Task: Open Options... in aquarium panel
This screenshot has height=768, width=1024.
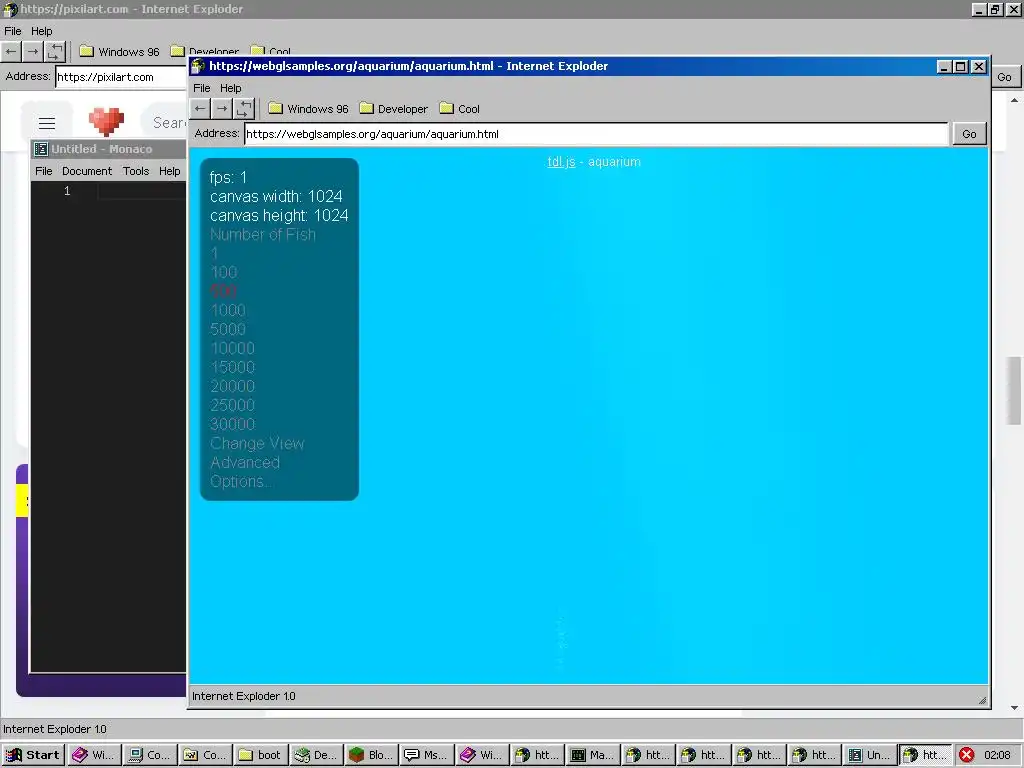Action: coord(240,481)
